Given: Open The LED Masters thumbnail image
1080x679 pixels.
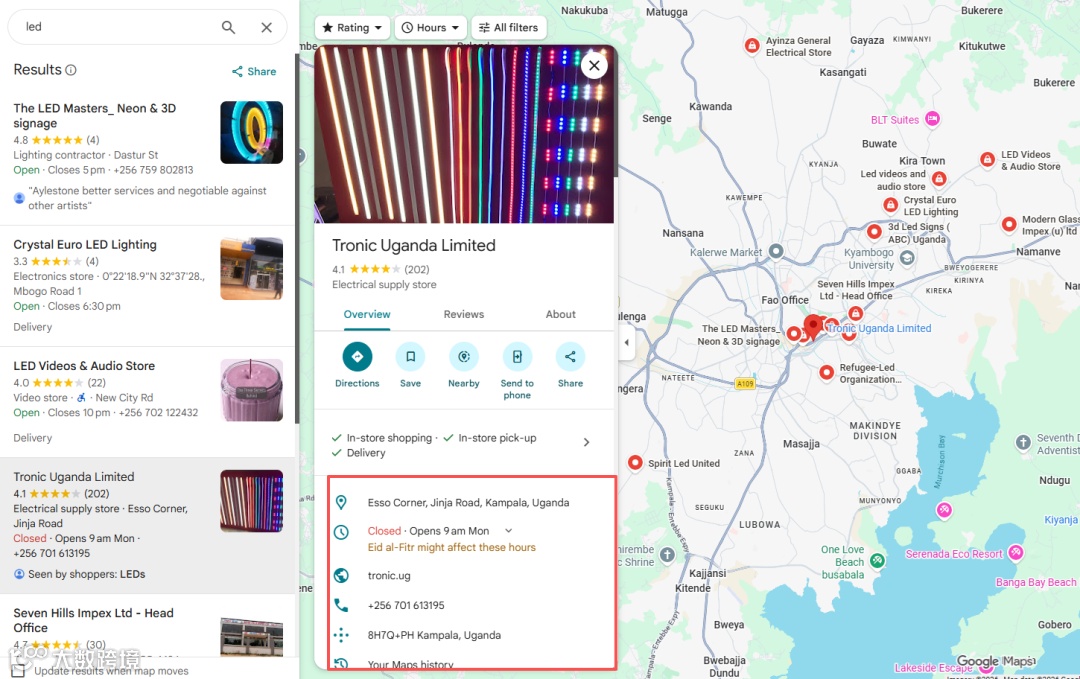Looking at the screenshot, I should click(x=251, y=132).
